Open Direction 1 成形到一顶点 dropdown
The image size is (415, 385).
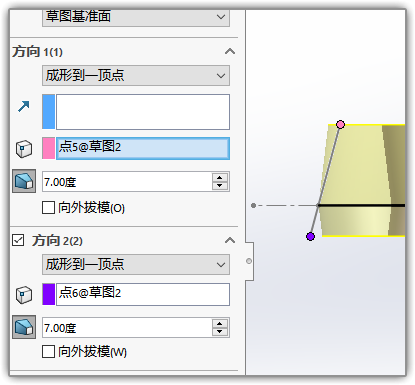(136, 75)
